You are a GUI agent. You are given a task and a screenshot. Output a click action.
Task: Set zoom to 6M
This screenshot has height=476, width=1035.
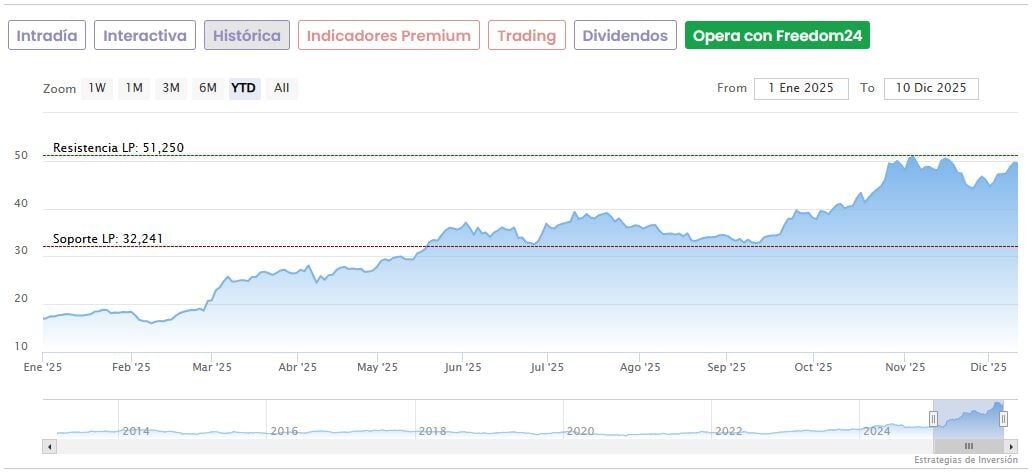tap(208, 88)
